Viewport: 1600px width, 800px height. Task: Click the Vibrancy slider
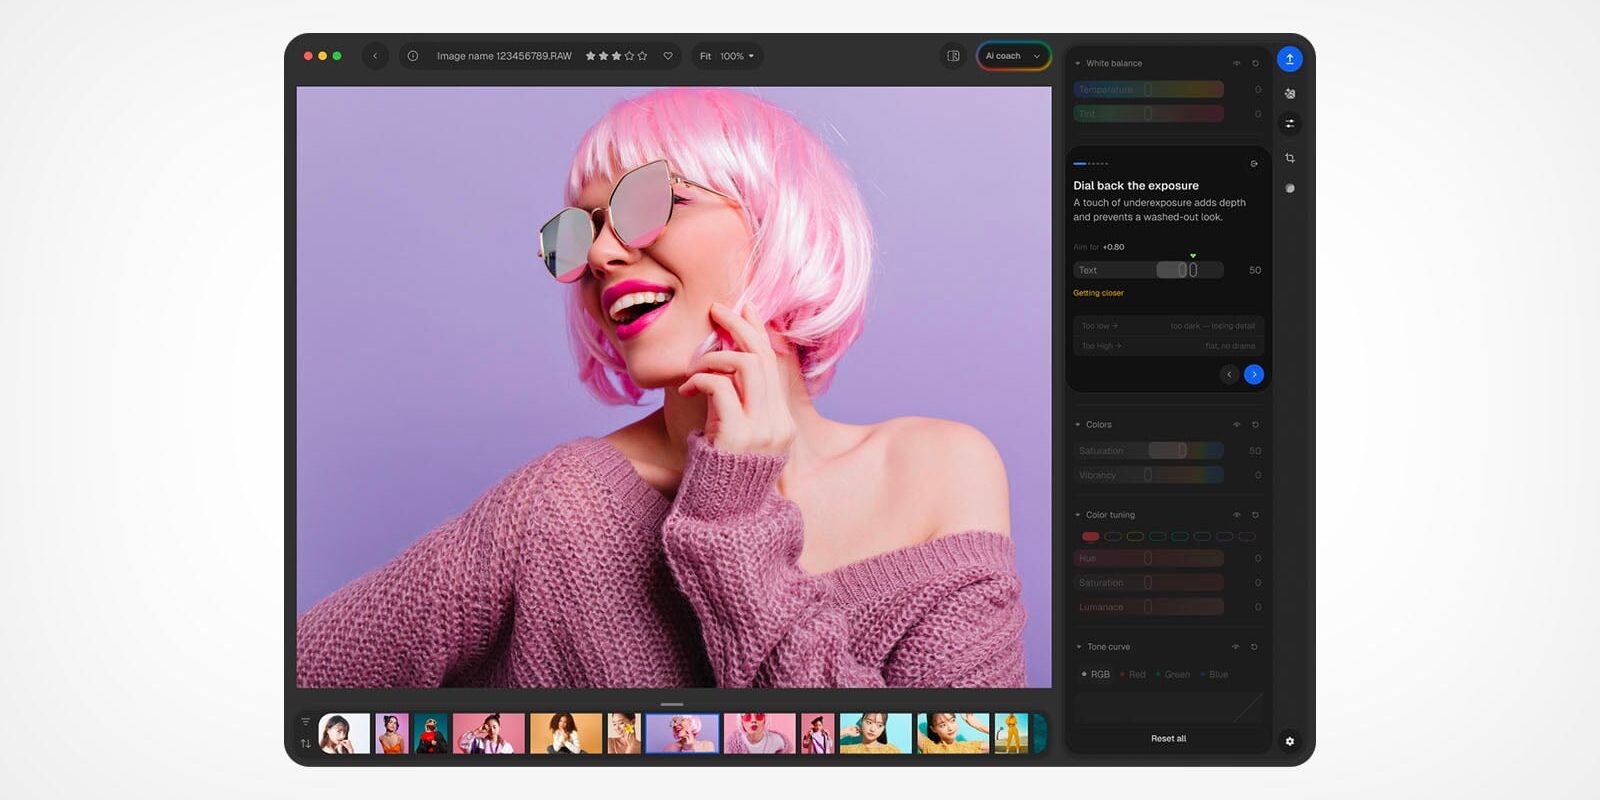coord(1149,475)
